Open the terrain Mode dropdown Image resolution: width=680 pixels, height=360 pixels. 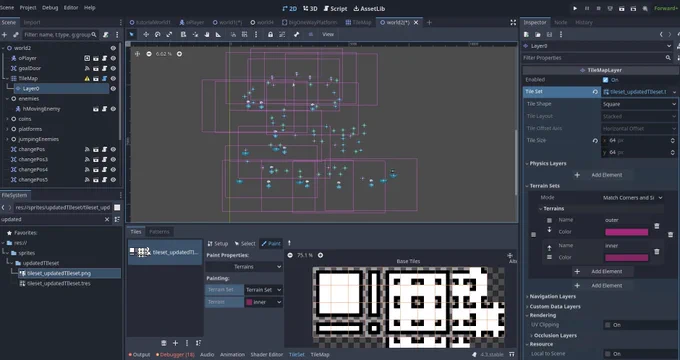pos(632,197)
